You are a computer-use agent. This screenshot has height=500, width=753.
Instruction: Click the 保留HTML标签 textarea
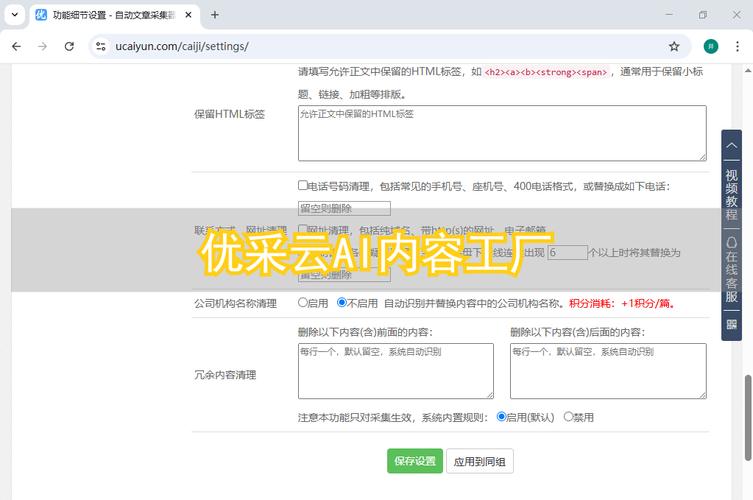(x=502, y=133)
